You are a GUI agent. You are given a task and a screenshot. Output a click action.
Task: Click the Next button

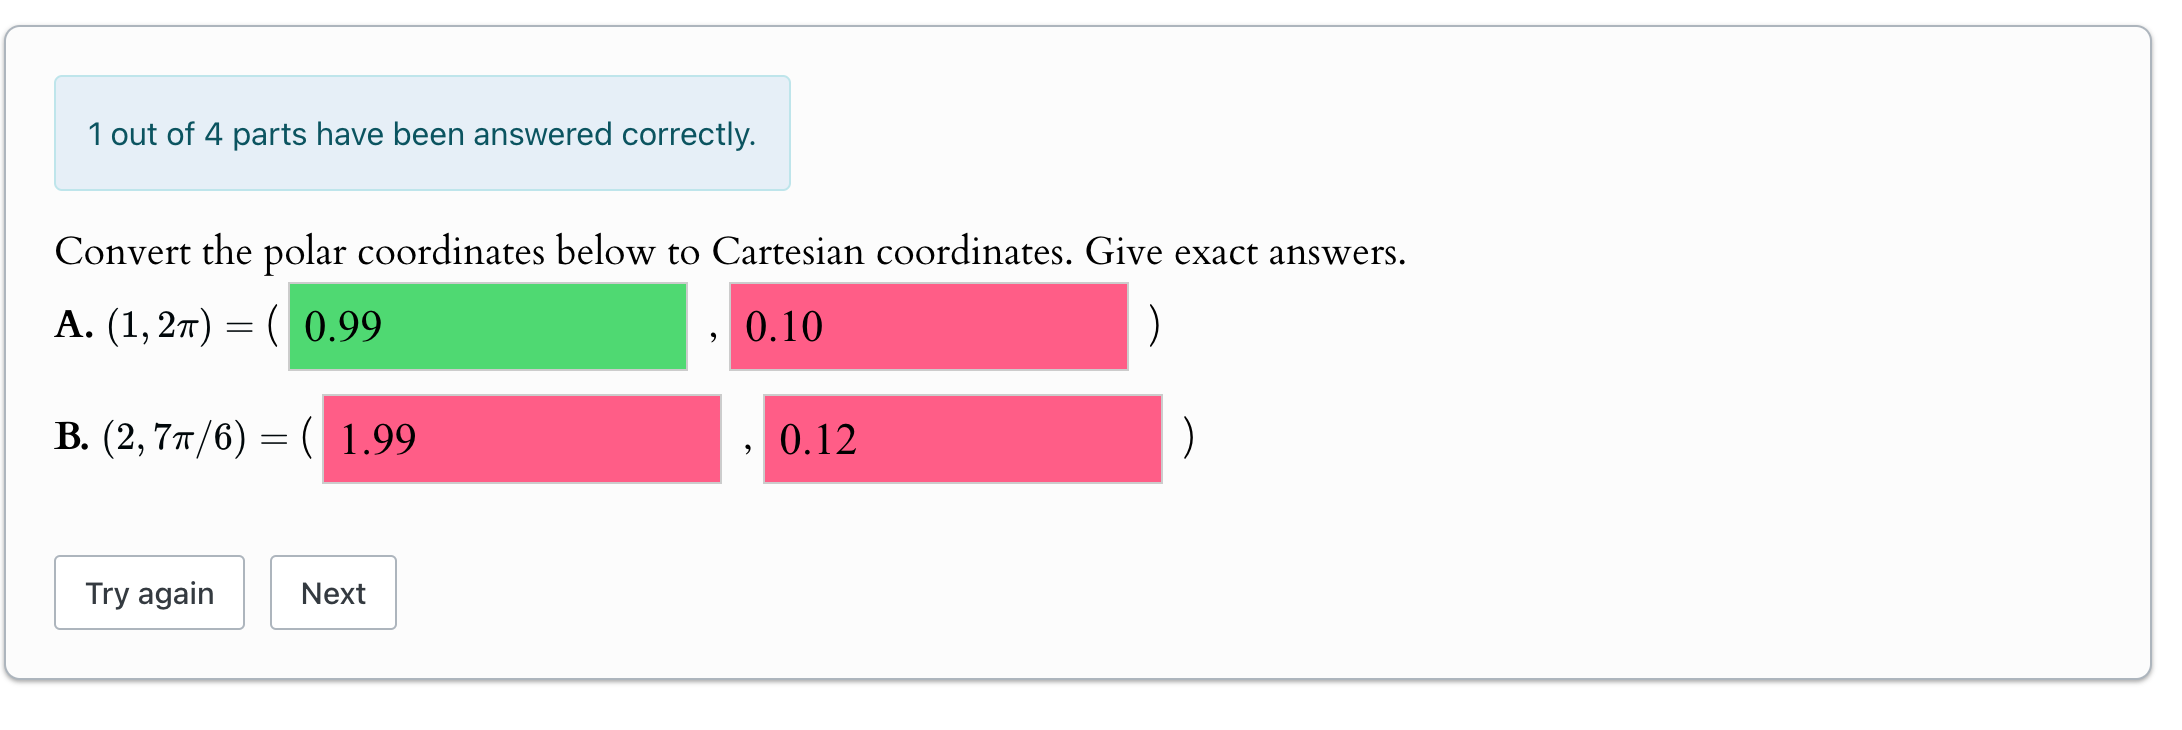point(333,593)
